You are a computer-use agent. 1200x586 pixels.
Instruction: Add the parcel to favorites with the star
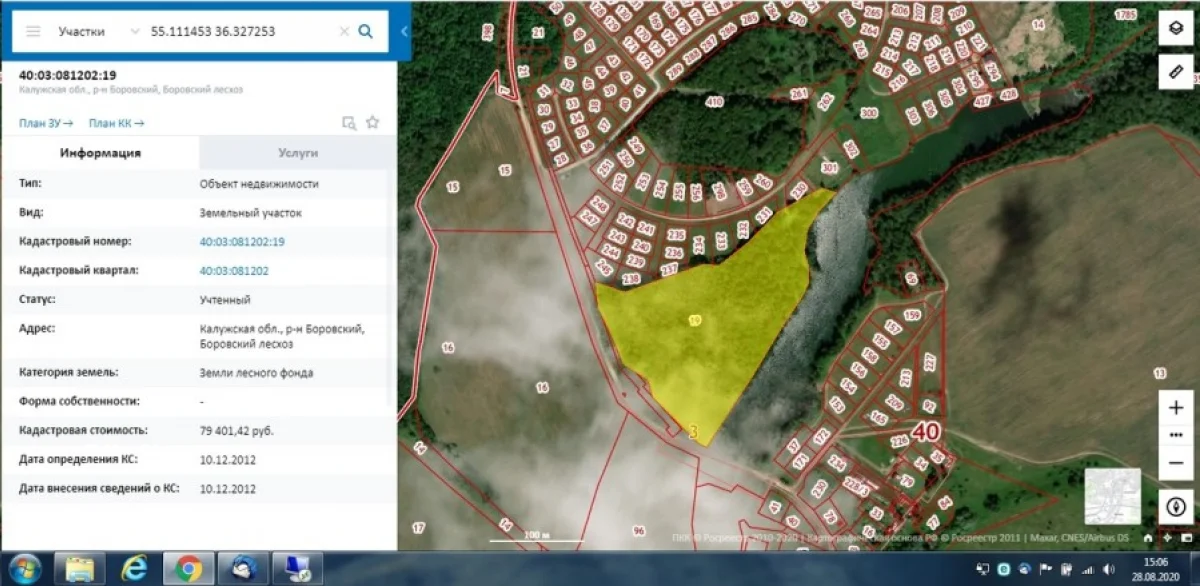373,123
